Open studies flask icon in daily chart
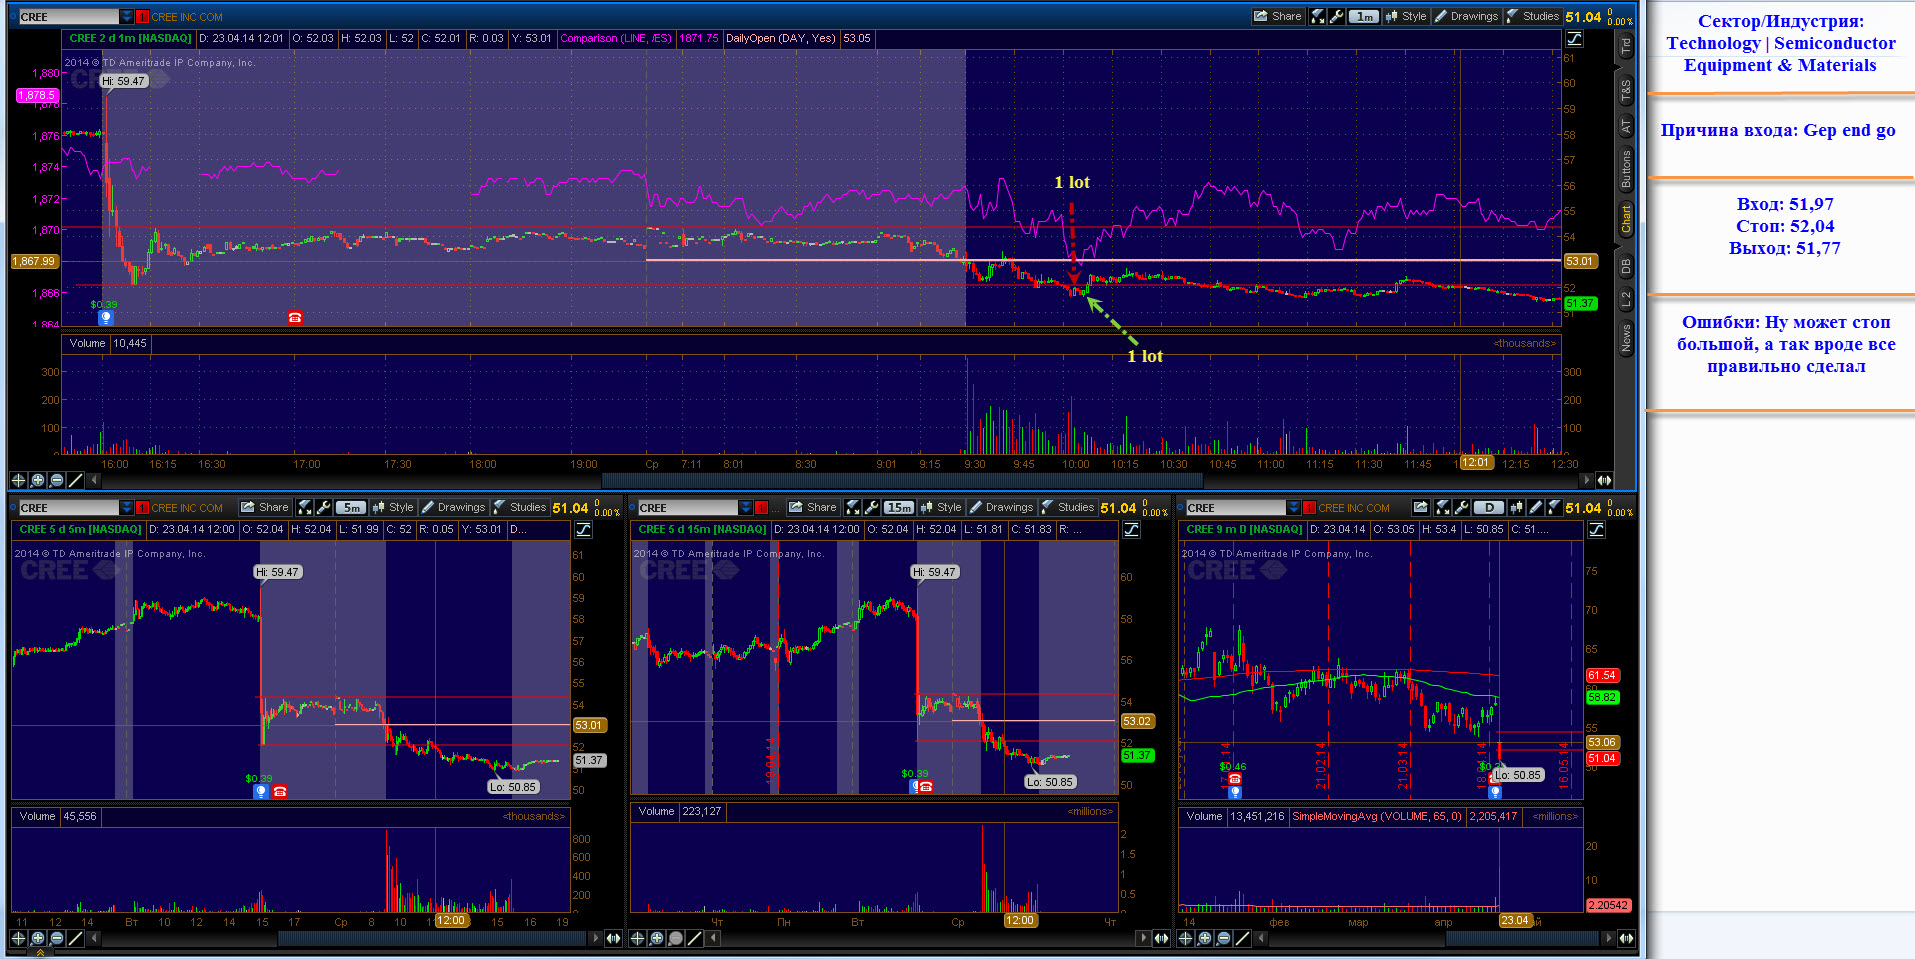This screenshot has height=959, width=1915. 1554,507
